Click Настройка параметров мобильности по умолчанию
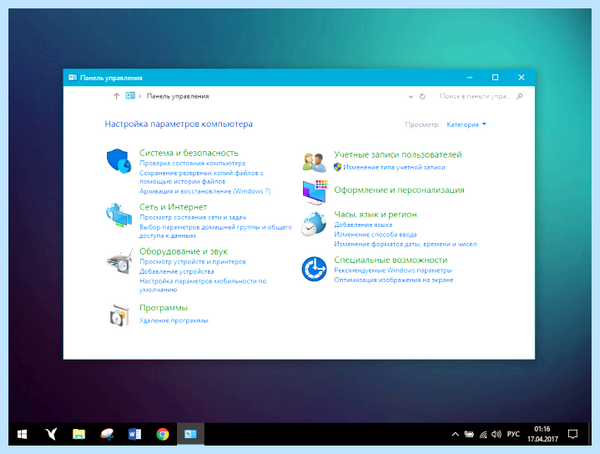Viewport: 600px width, 454px height. coord(203,286)
